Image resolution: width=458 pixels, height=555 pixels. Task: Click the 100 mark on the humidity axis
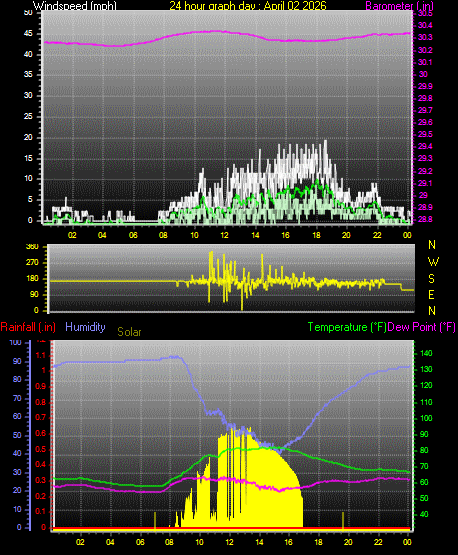(15, 342)
